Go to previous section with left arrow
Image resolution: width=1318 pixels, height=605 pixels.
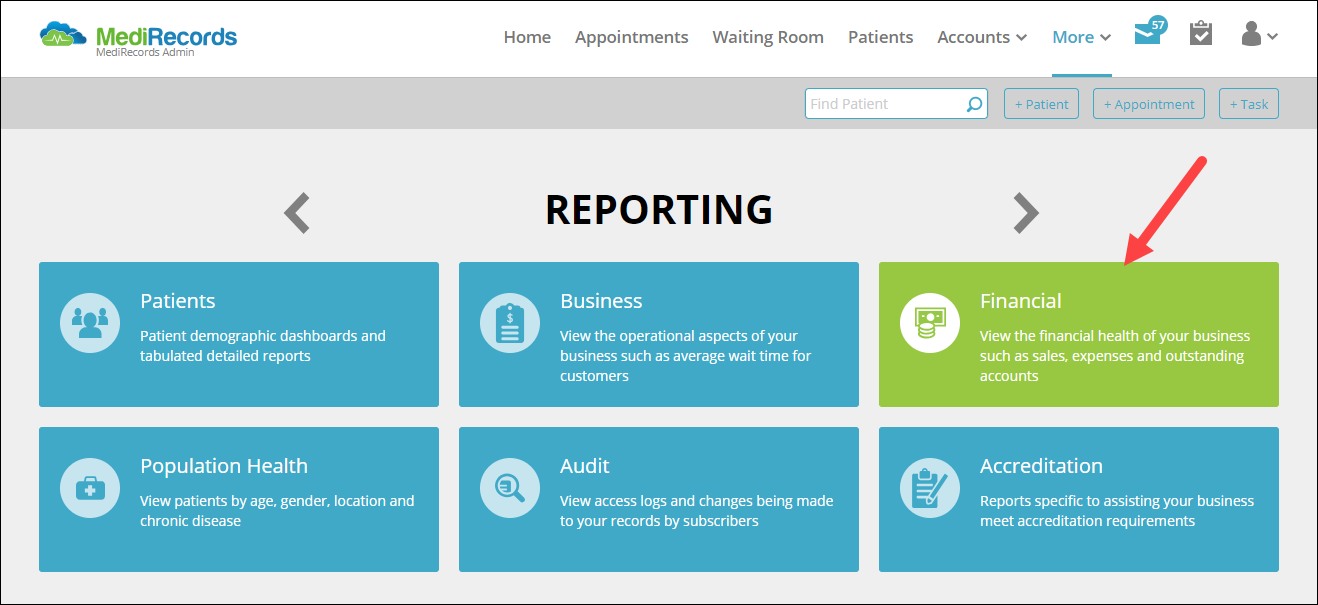[297, 212]
